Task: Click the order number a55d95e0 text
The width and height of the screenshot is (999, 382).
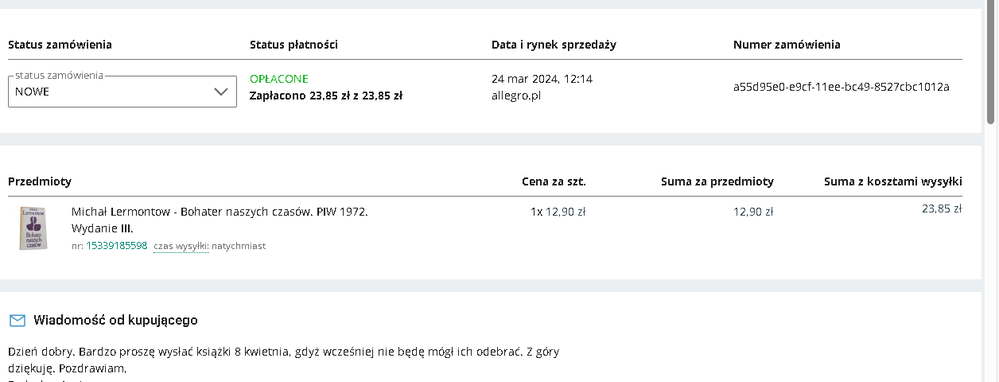Action: [841, 87]
